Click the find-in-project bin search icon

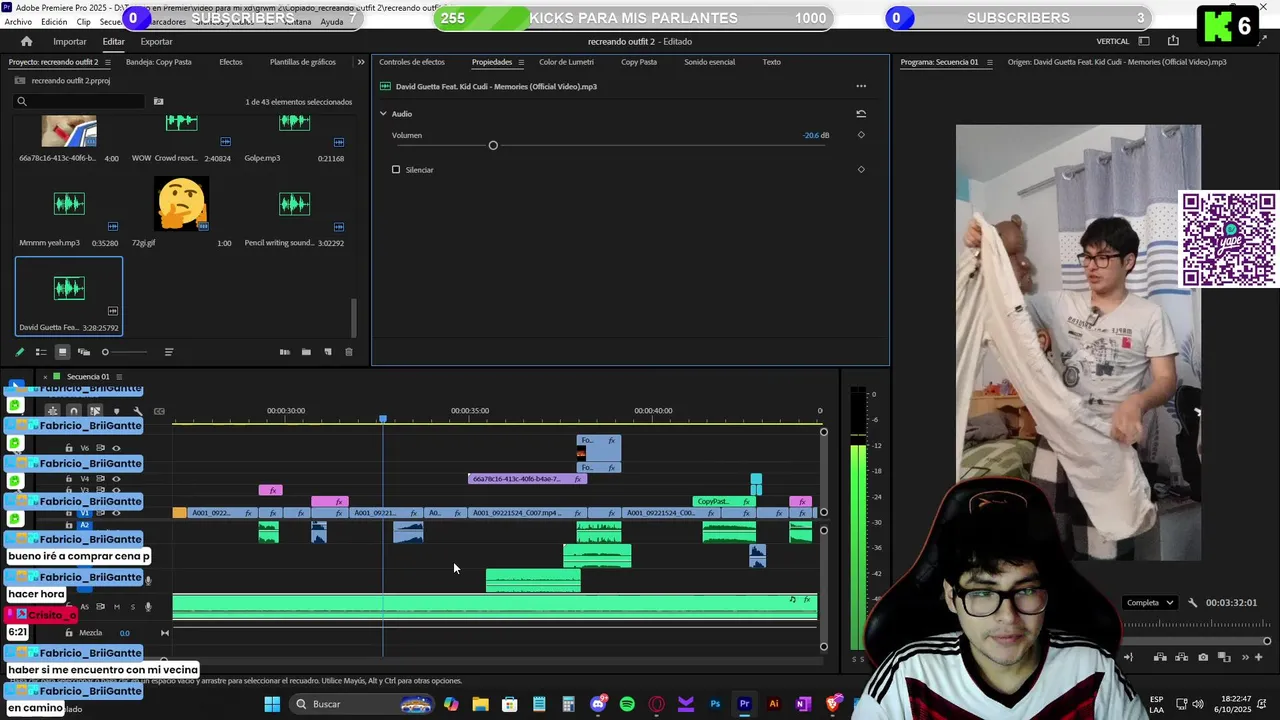coord(158,101)
